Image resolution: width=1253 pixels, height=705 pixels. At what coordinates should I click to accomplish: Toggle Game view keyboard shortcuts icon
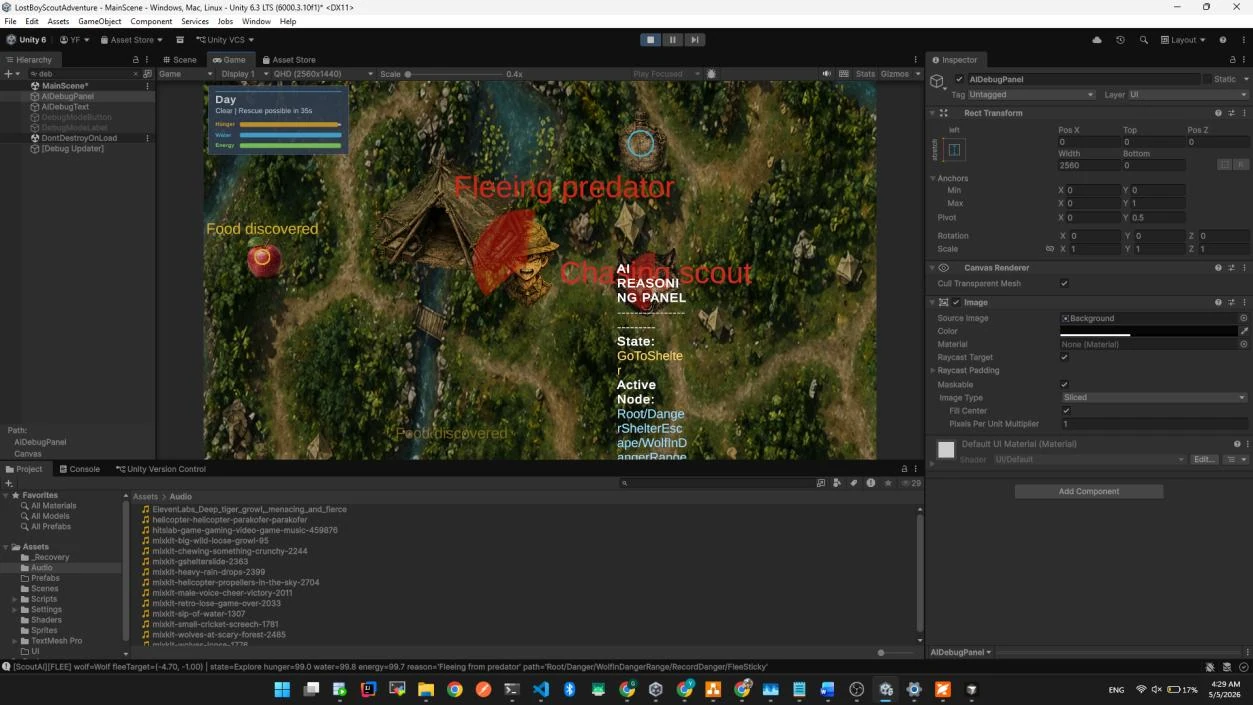844,74
